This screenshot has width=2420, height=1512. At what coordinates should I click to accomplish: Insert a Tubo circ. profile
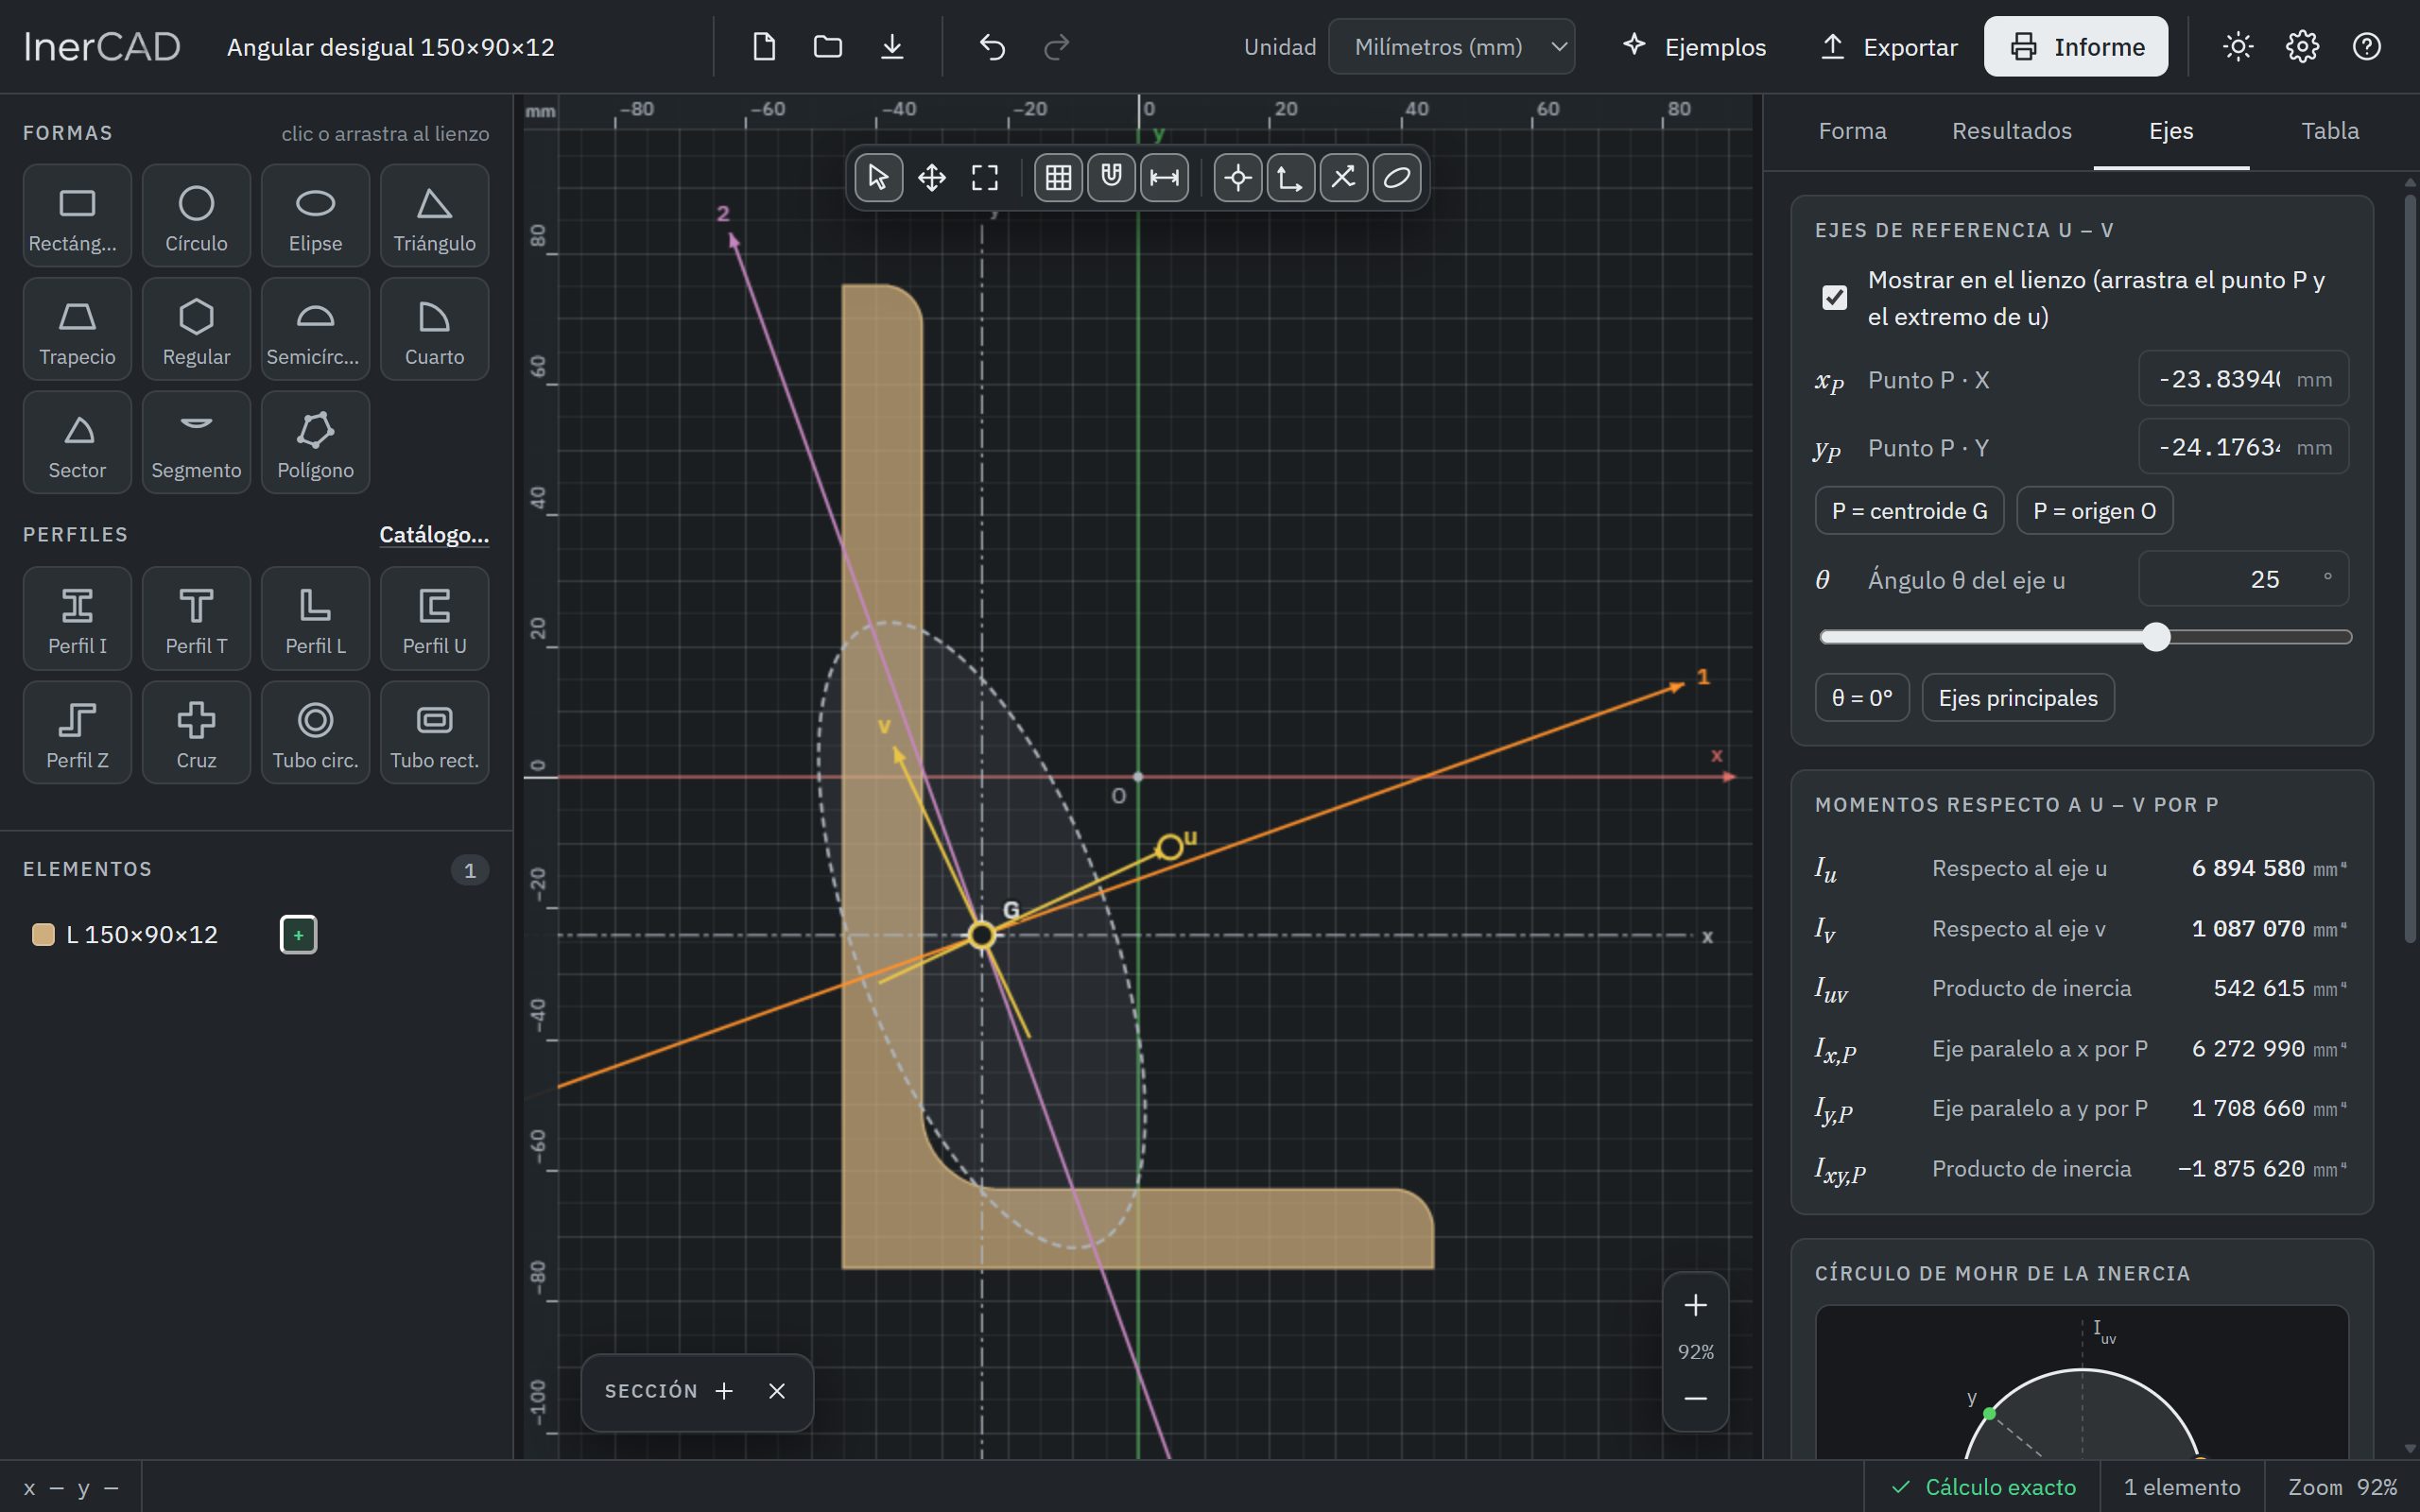(x=315, y=732)
